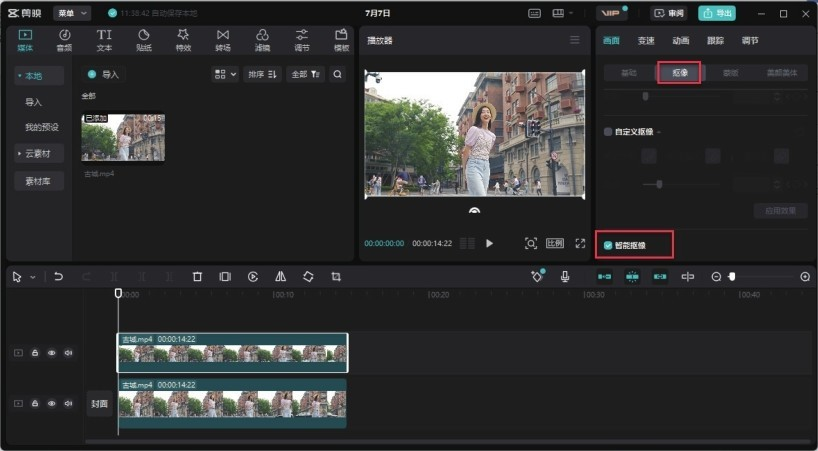The height and width of the screenshot is (451, 818).
Task: Expand the 云素材 section
Action: pos(39,153)
